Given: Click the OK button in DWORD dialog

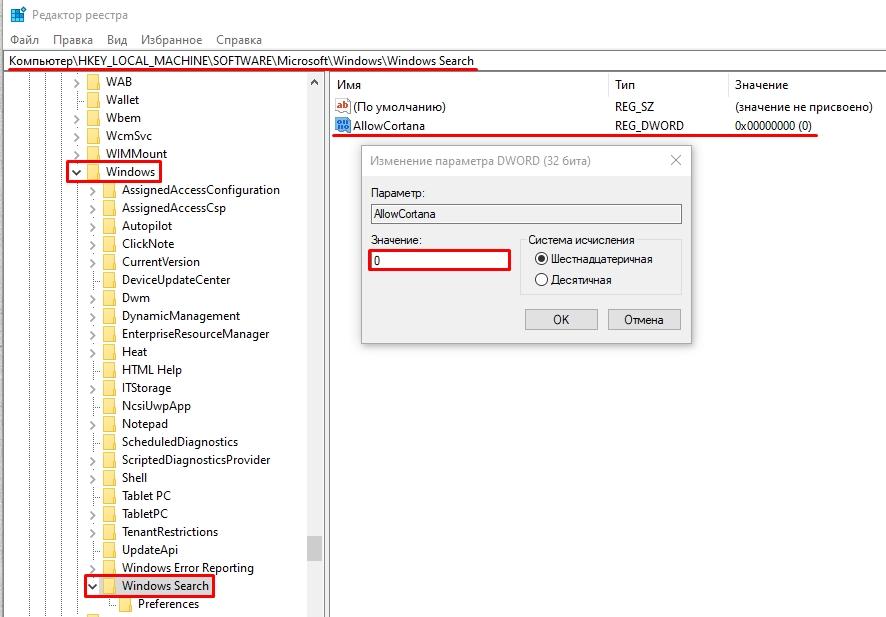Looking at the screenshot, I should tap(561, 319).
